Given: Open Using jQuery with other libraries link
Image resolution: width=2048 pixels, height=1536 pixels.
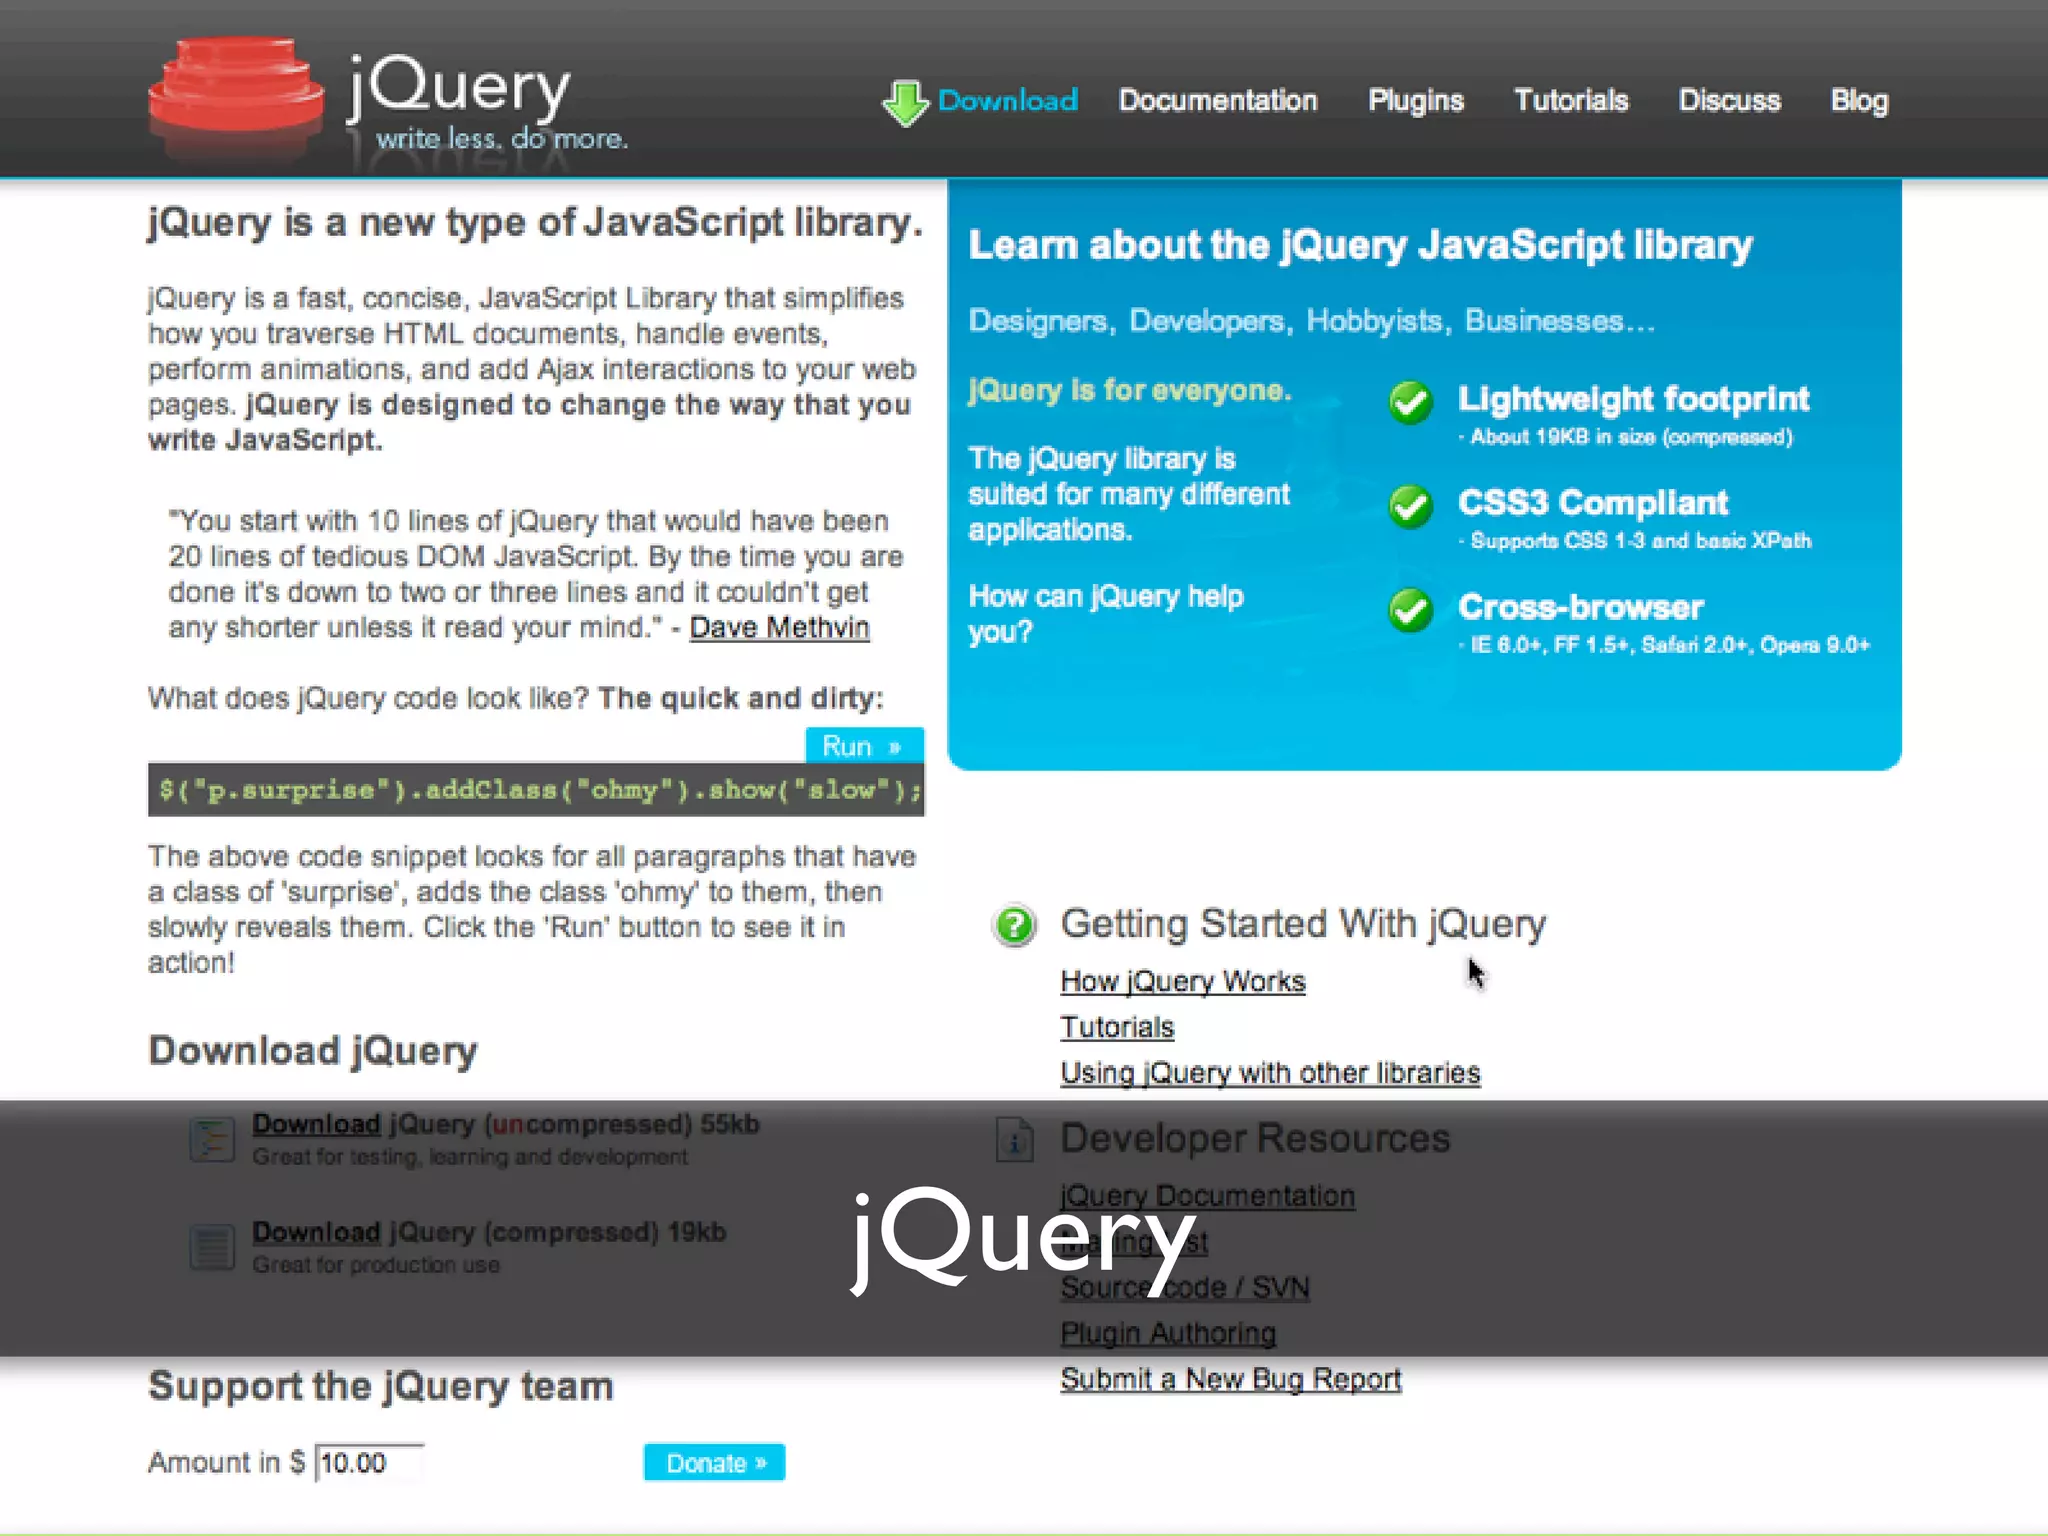Looking at the screenshot, I should click(1270, 1073).
